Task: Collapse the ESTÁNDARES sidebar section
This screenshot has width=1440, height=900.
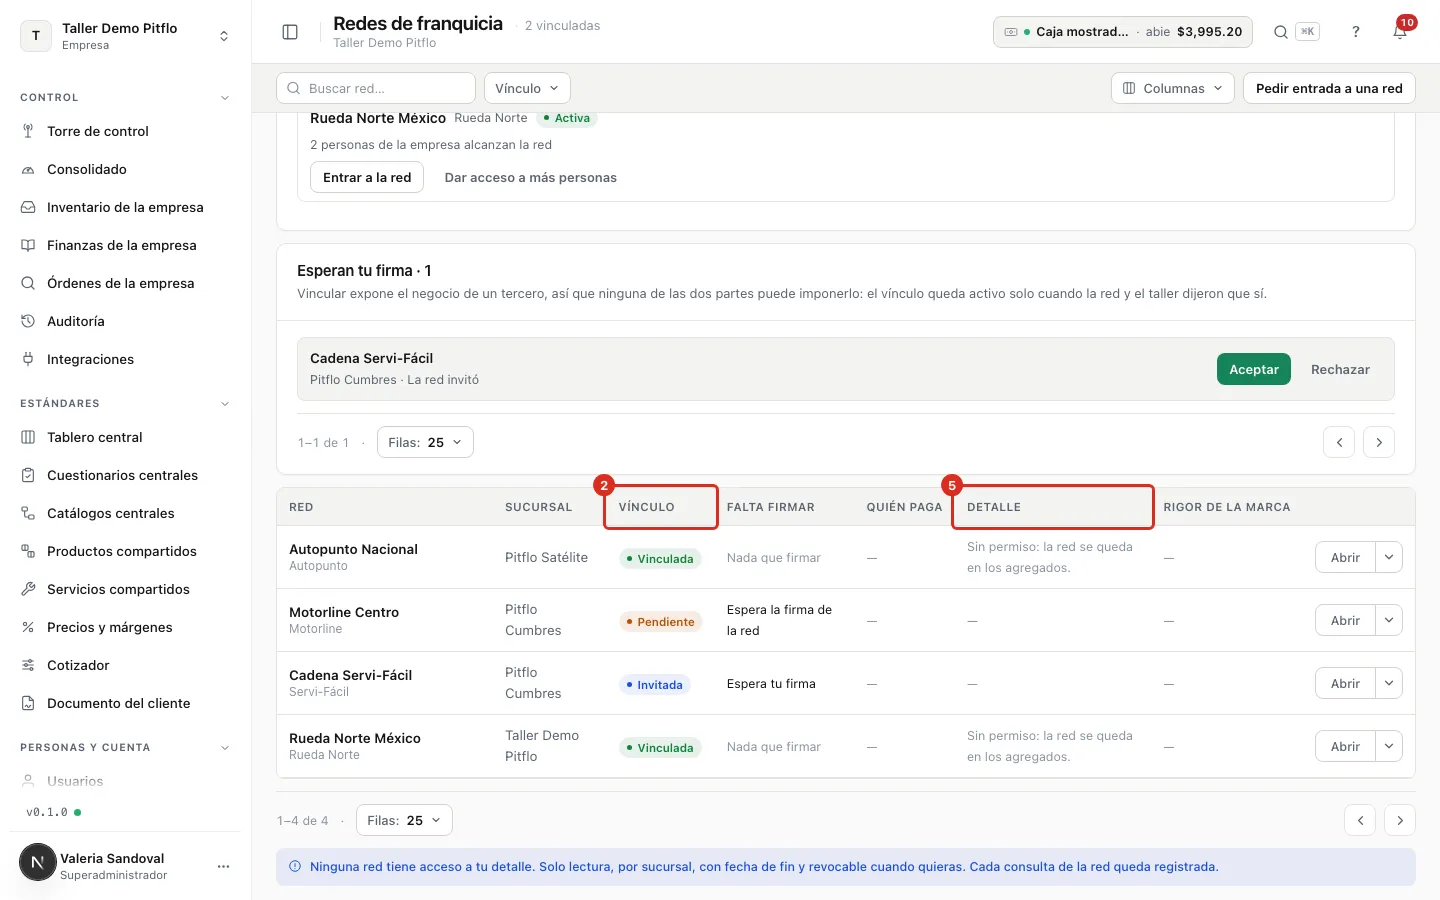Action: [225, 404]
